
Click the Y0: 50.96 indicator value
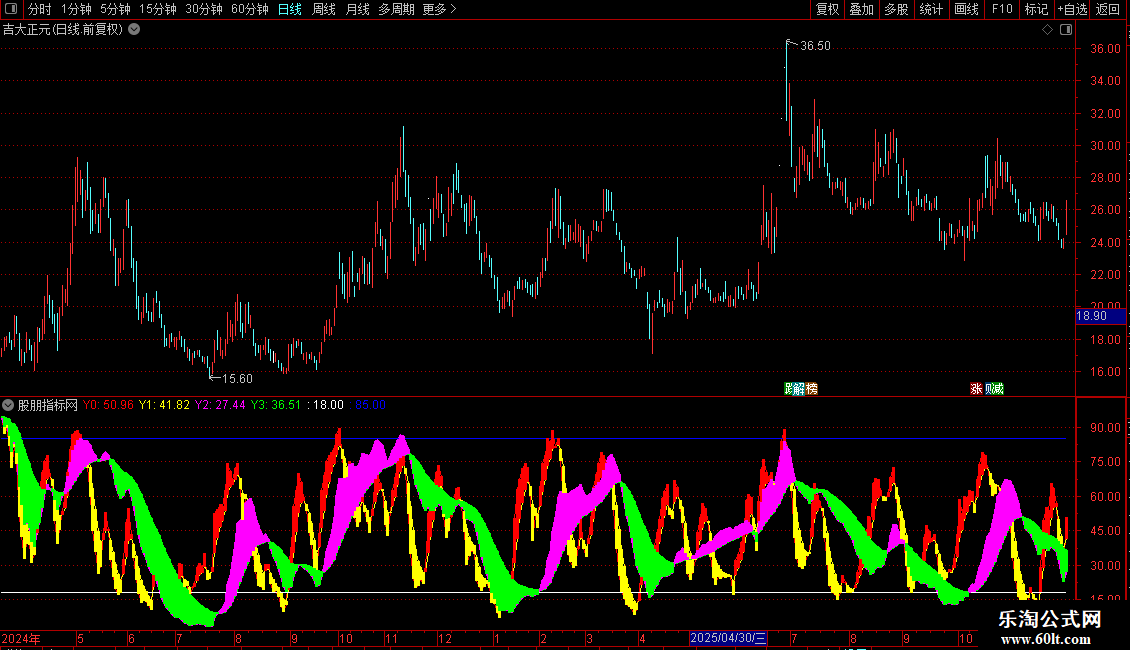(x=108, y=405)
